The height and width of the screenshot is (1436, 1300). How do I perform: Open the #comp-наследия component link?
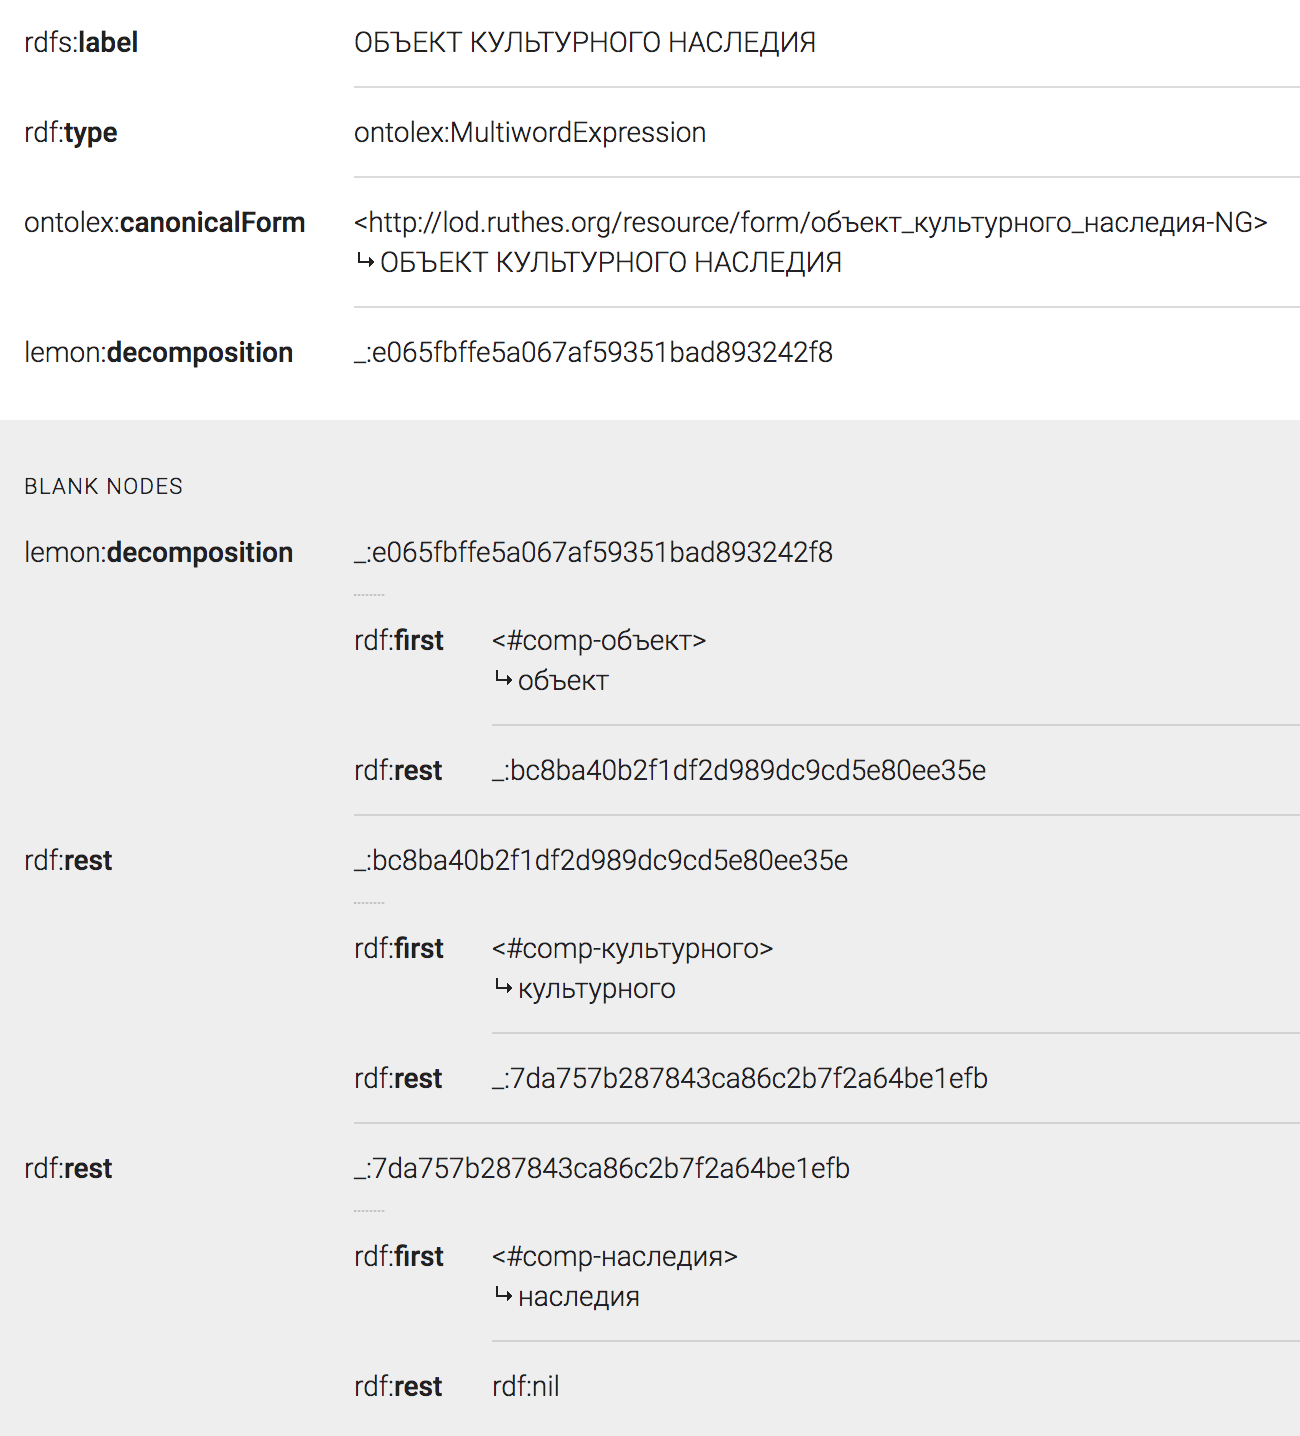615,1256
